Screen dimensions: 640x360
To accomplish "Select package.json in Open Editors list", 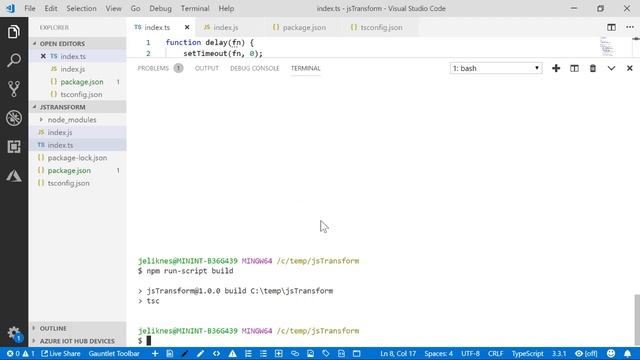I will [78, 82].
